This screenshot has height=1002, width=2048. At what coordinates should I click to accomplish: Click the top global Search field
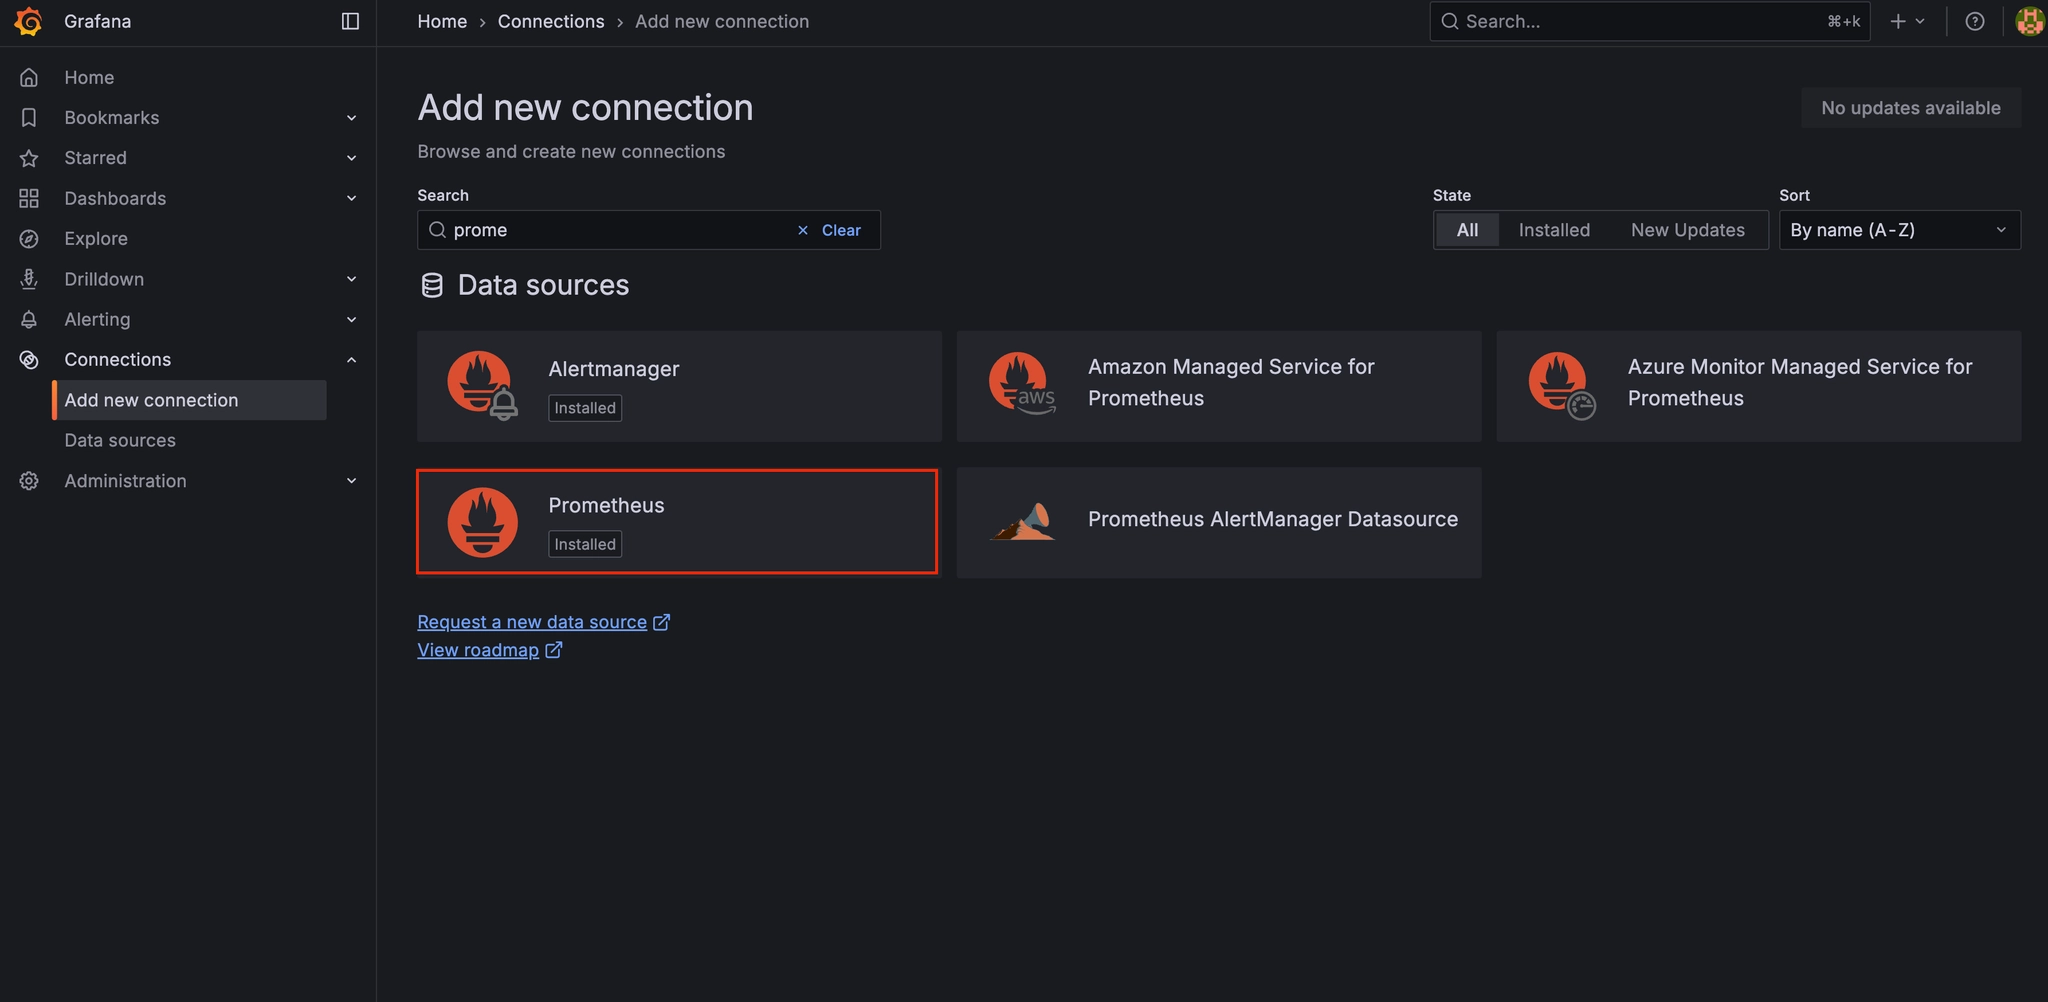[x=1649, y=21]
